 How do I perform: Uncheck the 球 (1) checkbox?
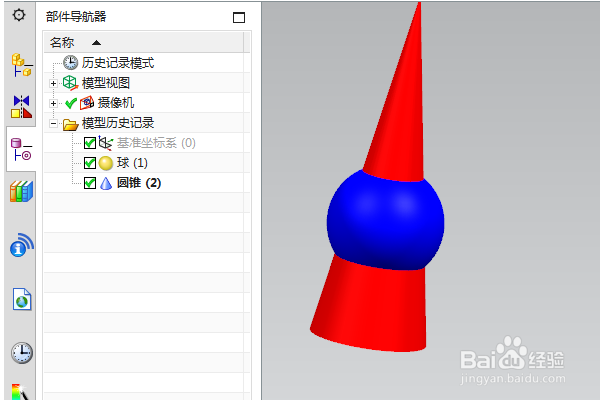tap(90, 163)
